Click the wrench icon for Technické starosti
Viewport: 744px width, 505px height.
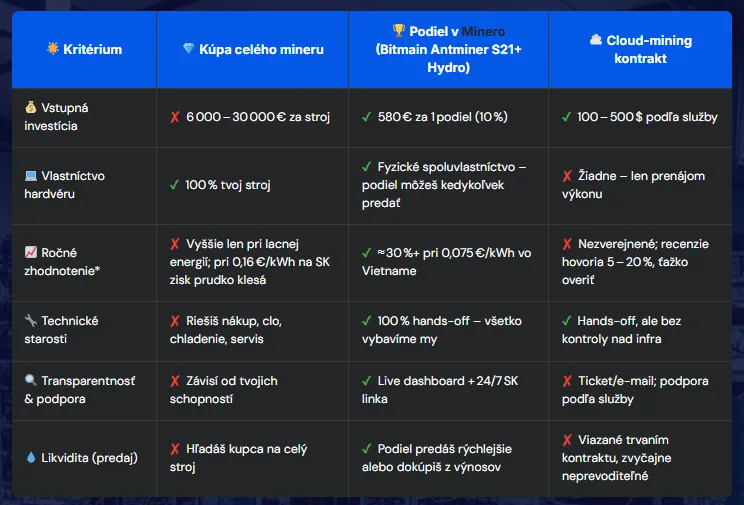31,321
